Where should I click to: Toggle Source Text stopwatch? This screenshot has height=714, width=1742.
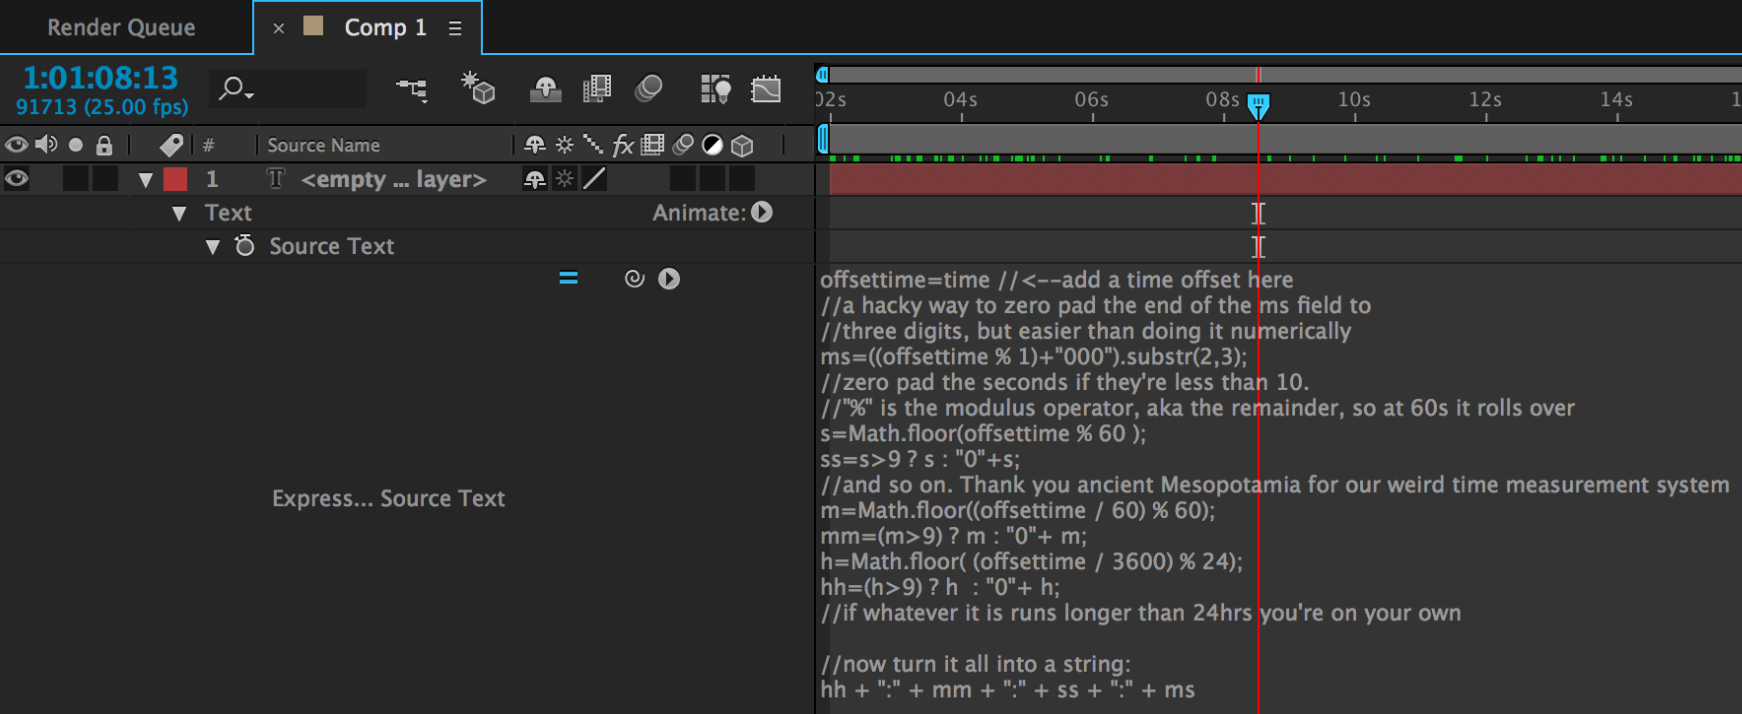pyautogui.click(x=245, y=246)
